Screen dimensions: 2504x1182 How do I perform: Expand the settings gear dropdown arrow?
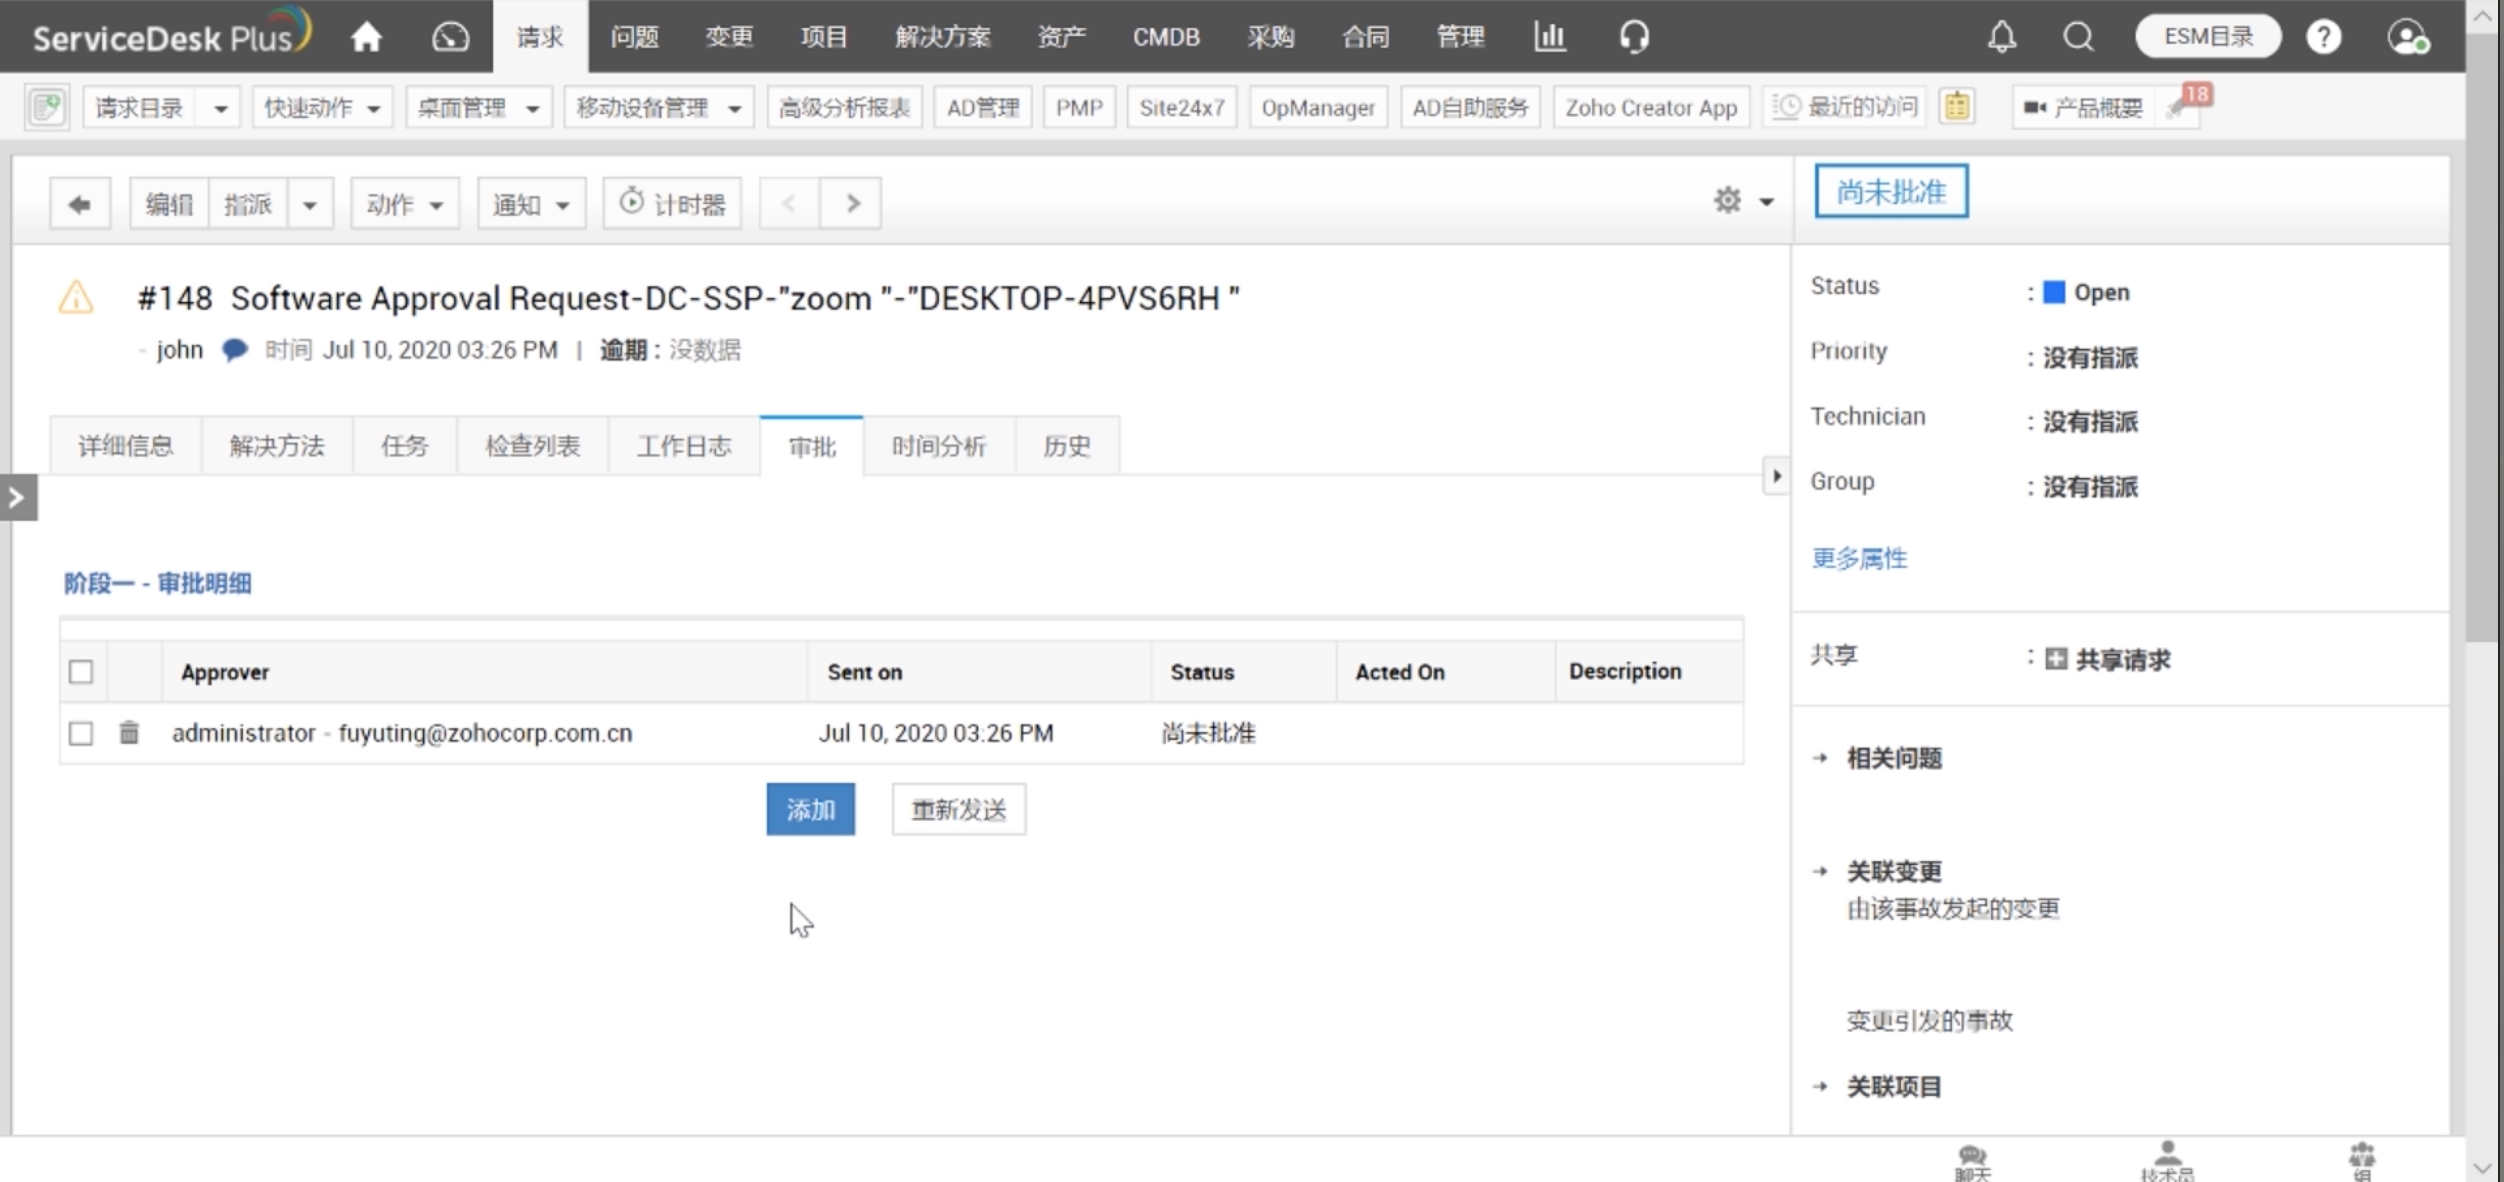pyautogui.click(x=1767, y=202)
